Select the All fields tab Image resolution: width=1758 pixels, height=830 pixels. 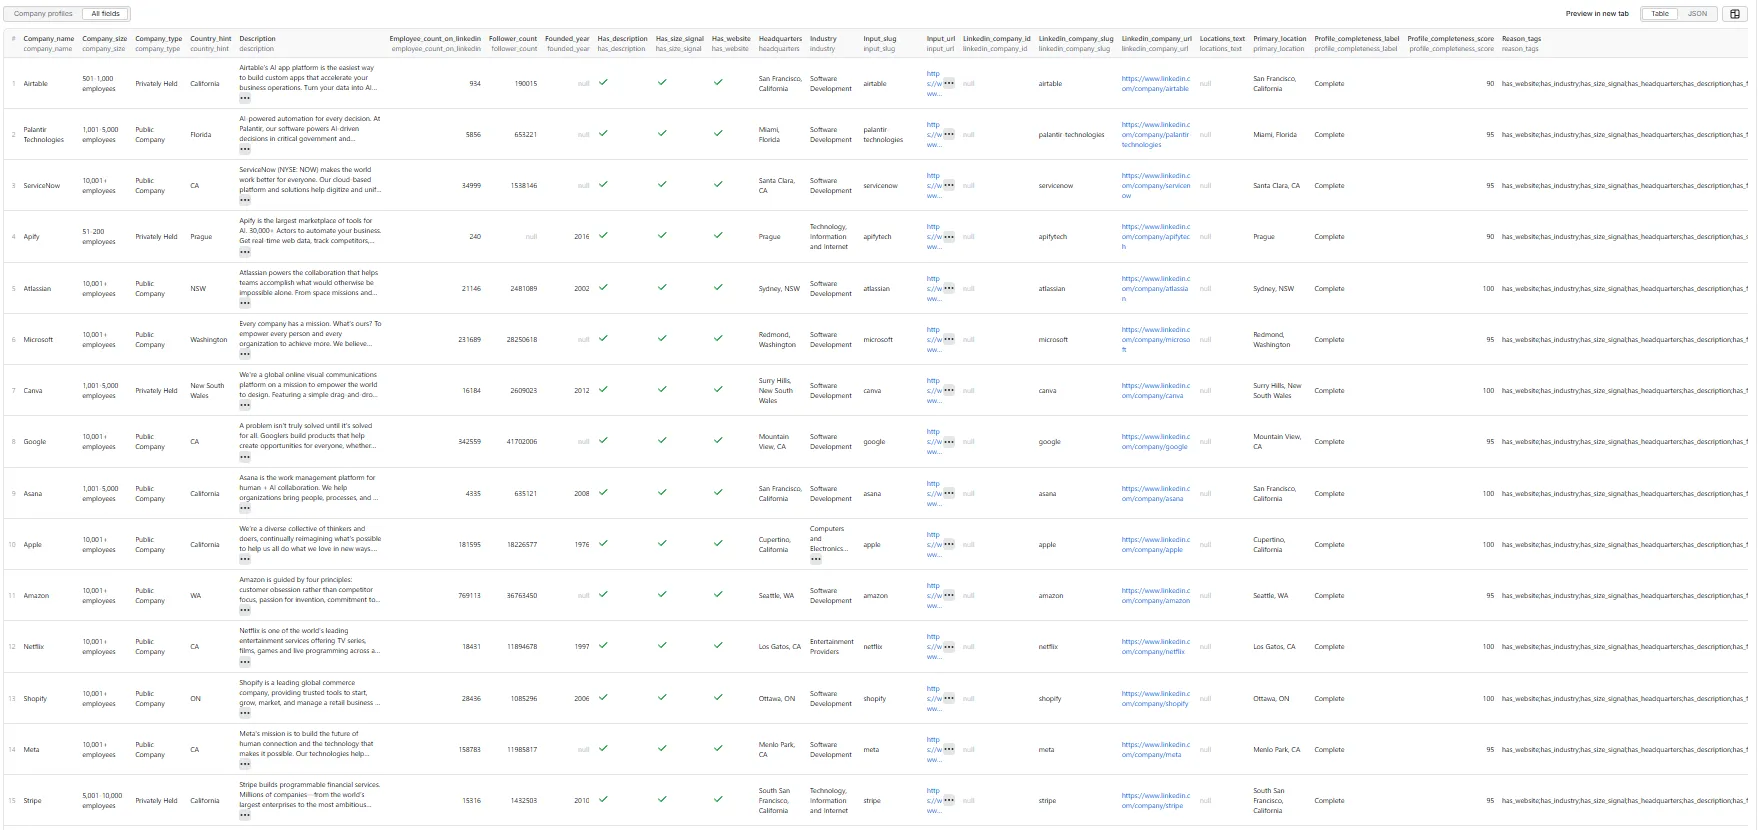[105, 14]
